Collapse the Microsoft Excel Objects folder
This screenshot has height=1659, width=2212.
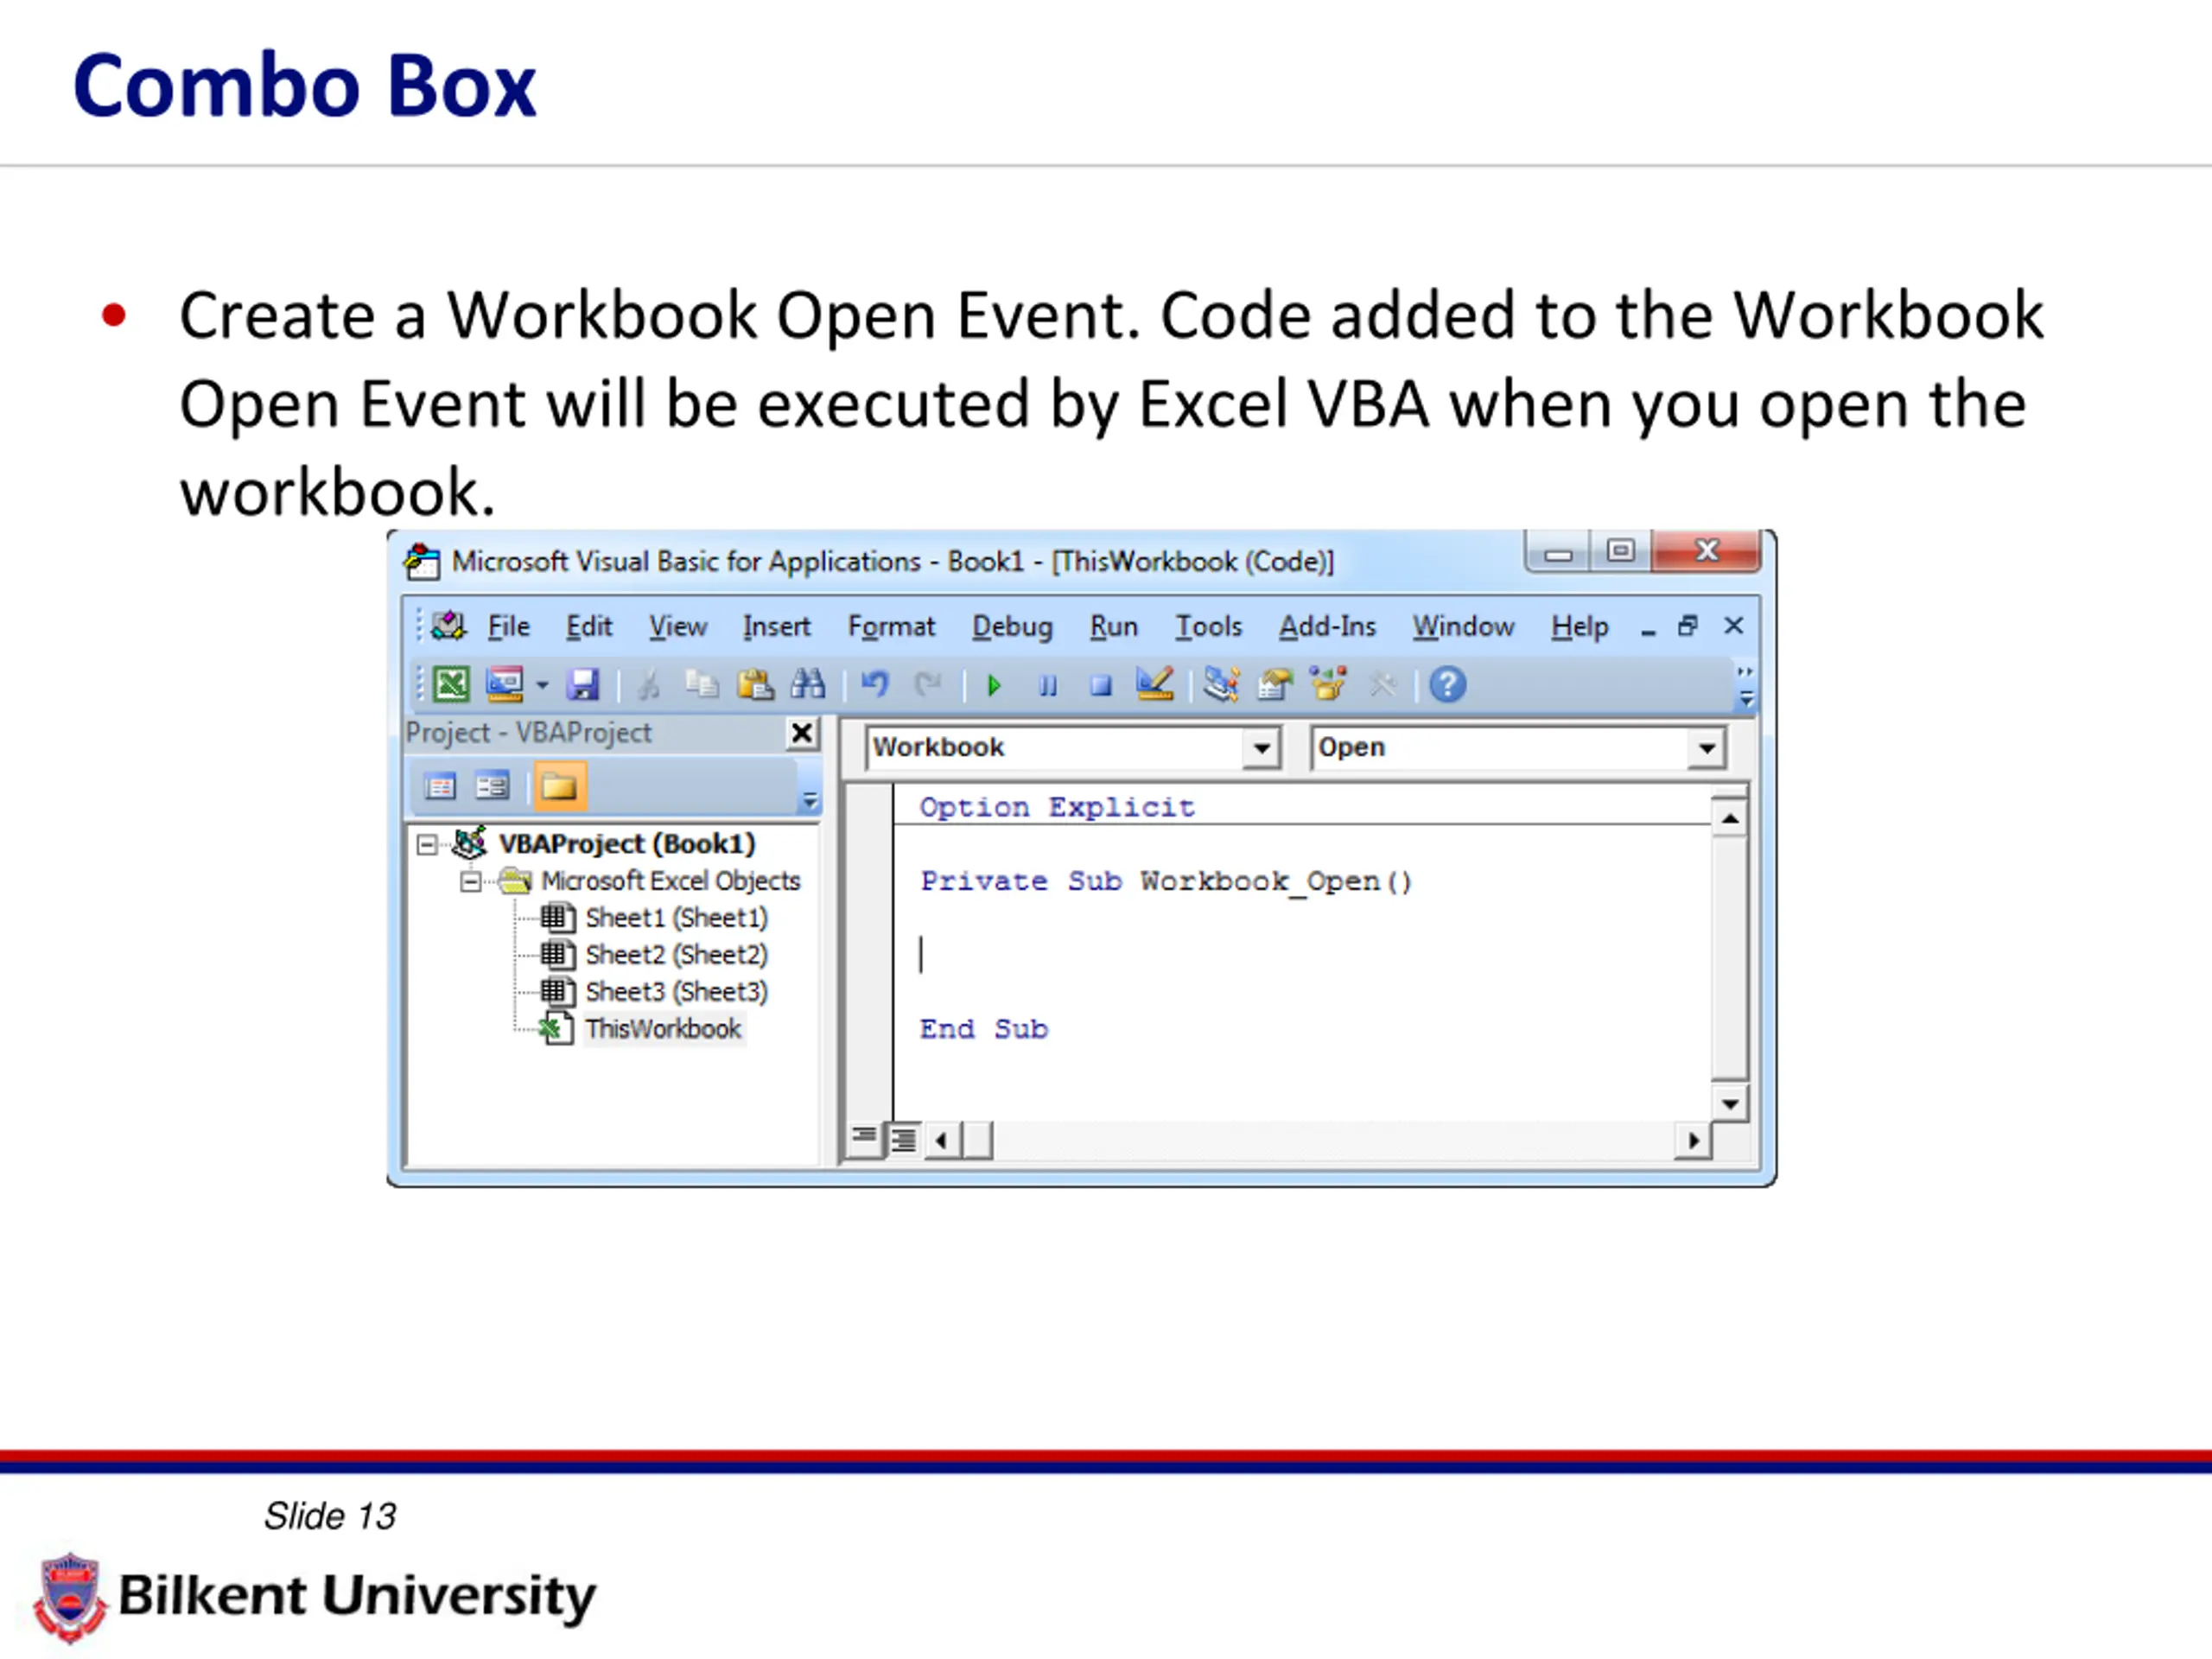(470, 882)
